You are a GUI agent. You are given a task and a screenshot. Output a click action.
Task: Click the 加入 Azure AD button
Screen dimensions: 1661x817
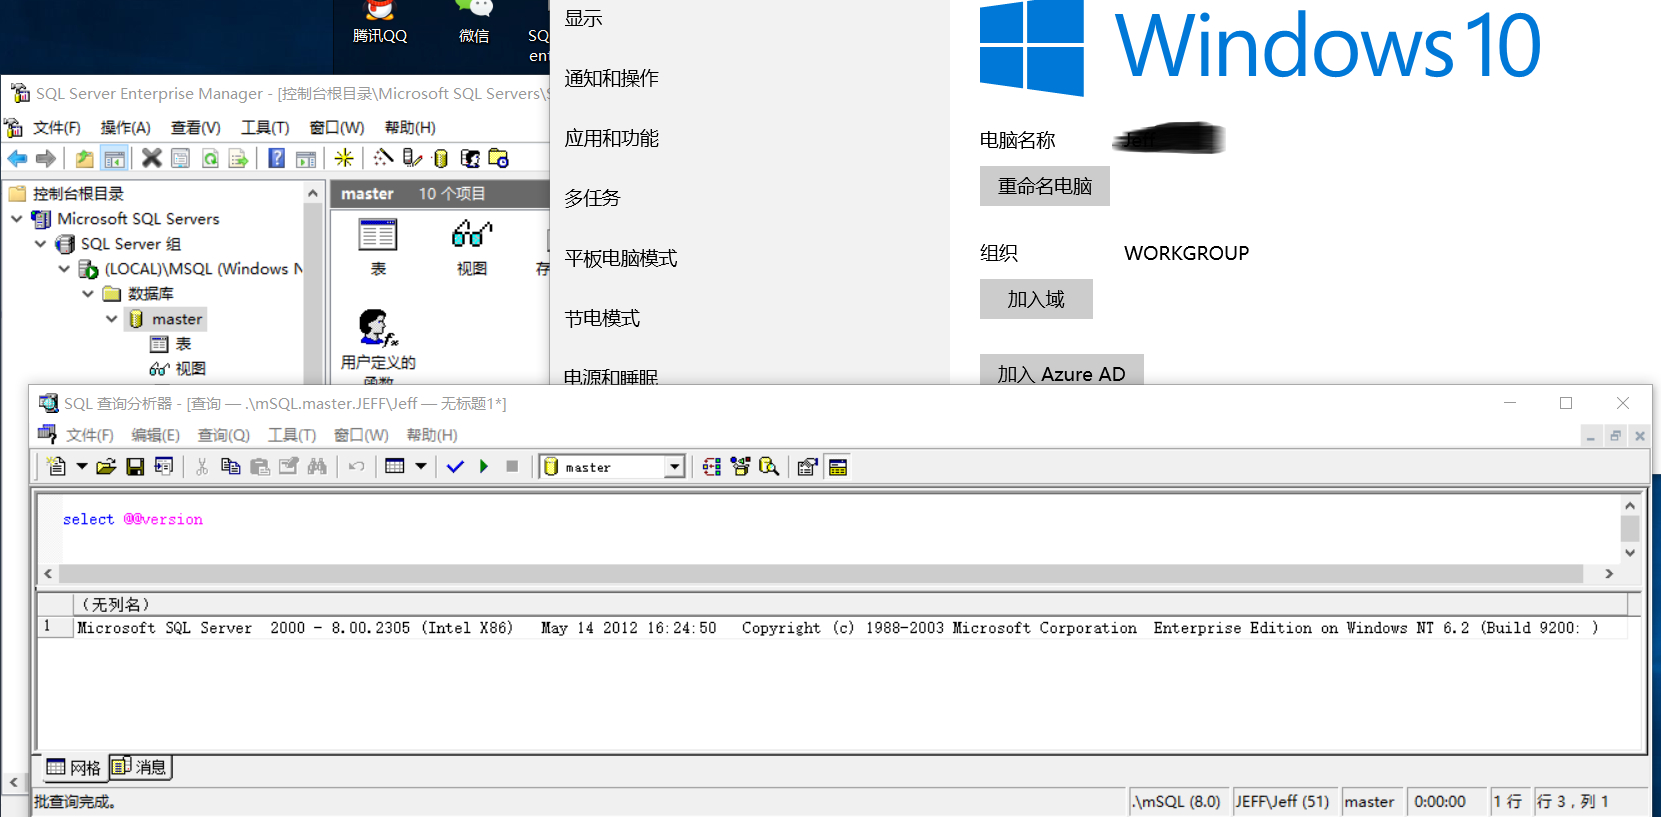(1061, 370)
